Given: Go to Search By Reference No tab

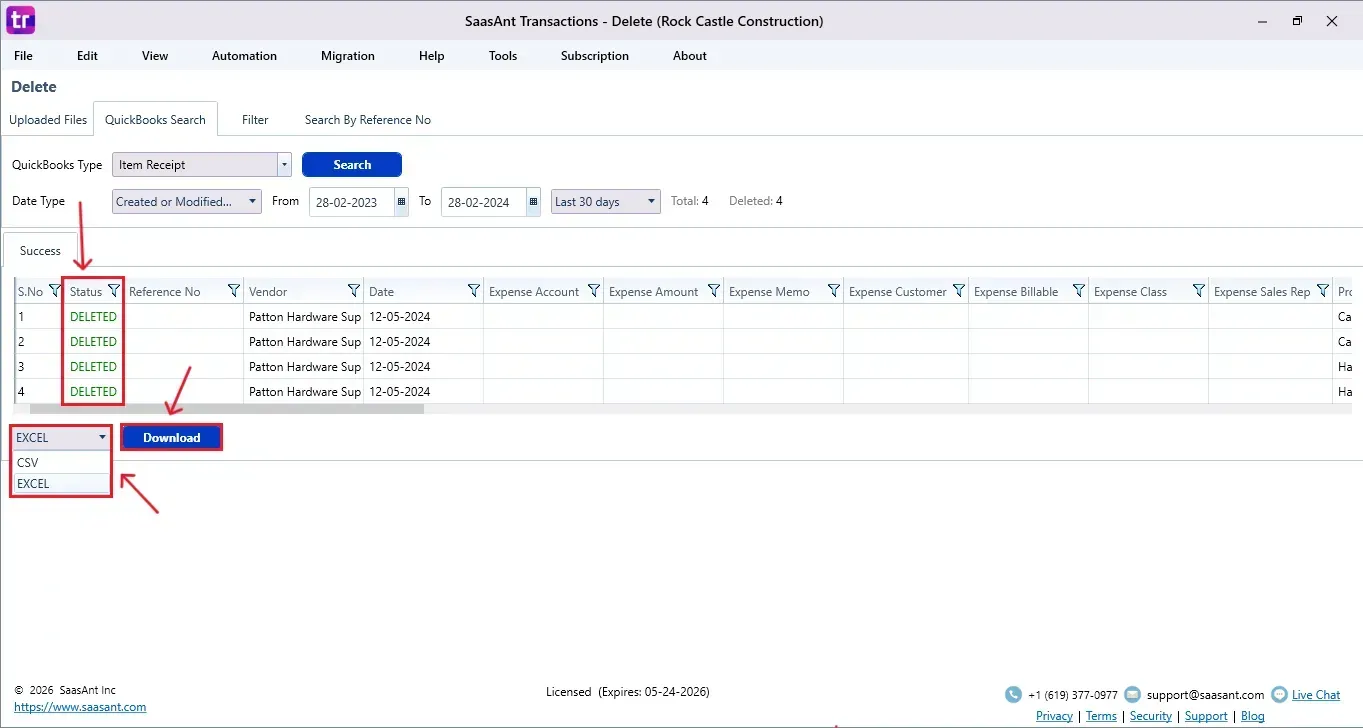Looking at the screenshot, I should [368, 120].
